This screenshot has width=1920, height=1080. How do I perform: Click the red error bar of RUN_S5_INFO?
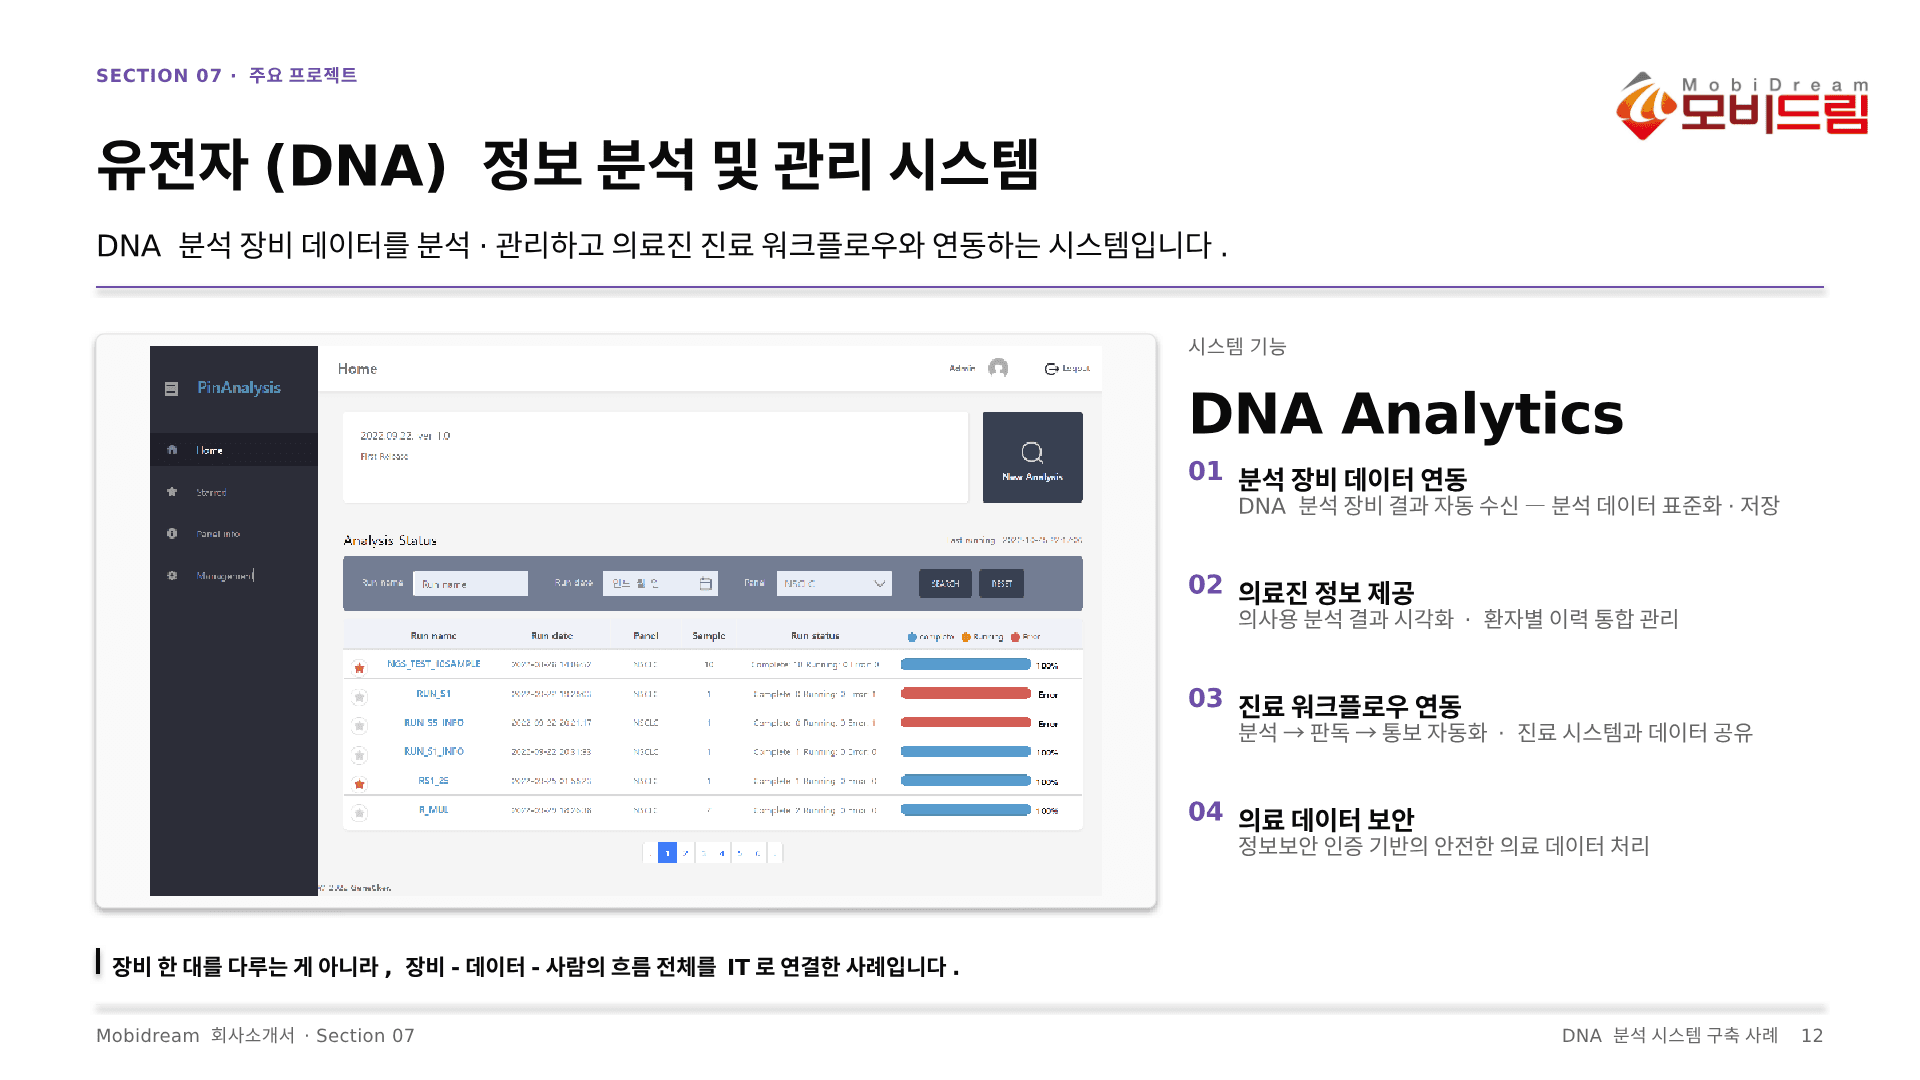coord(965,722)
